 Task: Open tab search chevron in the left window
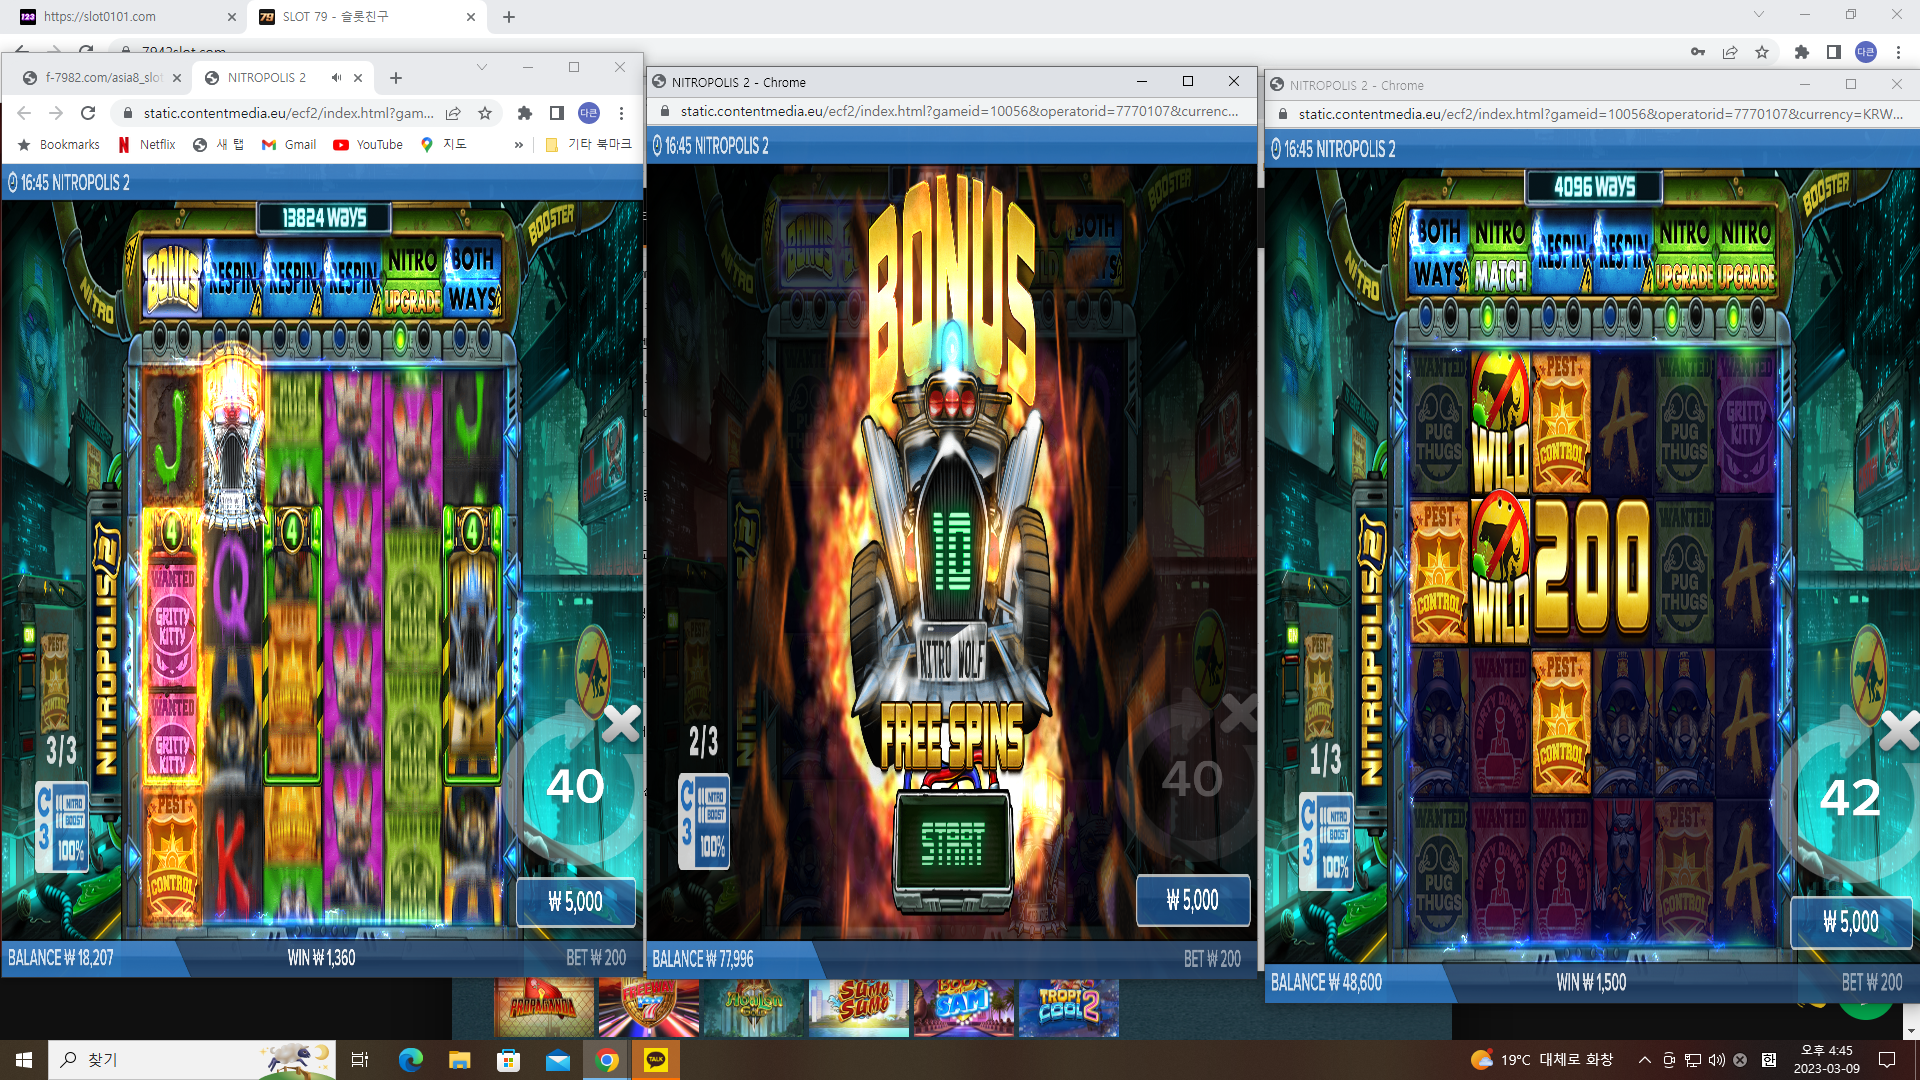pyautogui.click(x=481, y=67)
